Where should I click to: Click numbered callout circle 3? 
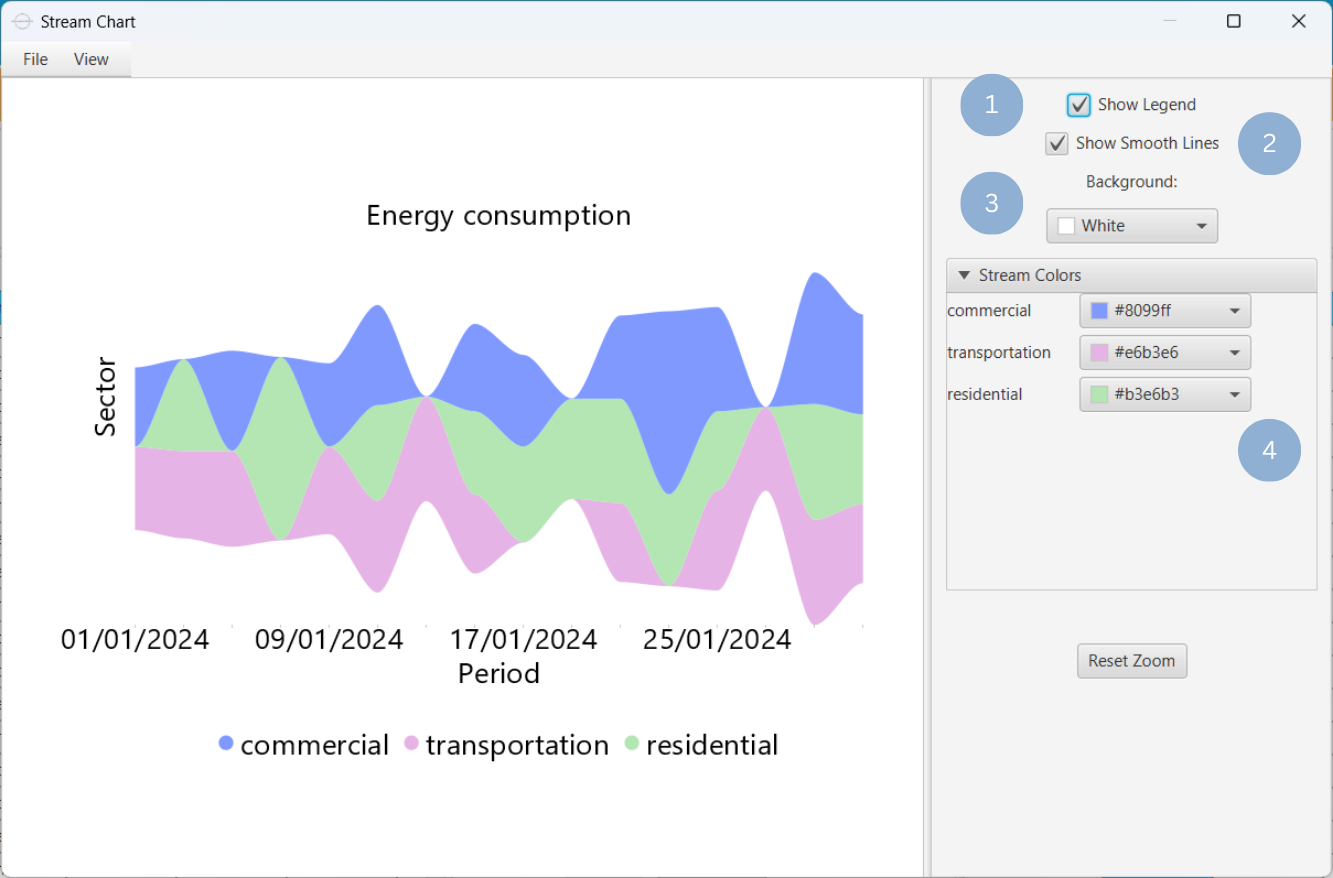991,203
